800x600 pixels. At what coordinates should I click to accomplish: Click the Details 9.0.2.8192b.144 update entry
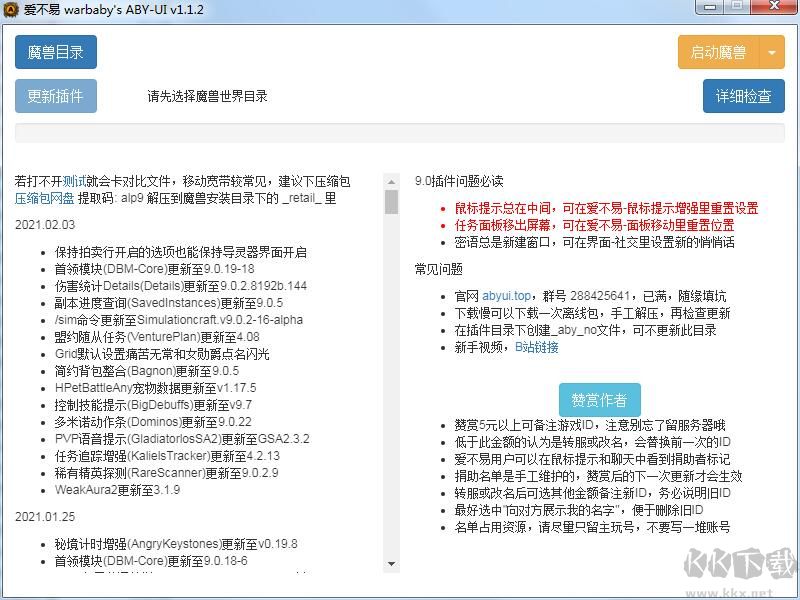tap(181, 286)
